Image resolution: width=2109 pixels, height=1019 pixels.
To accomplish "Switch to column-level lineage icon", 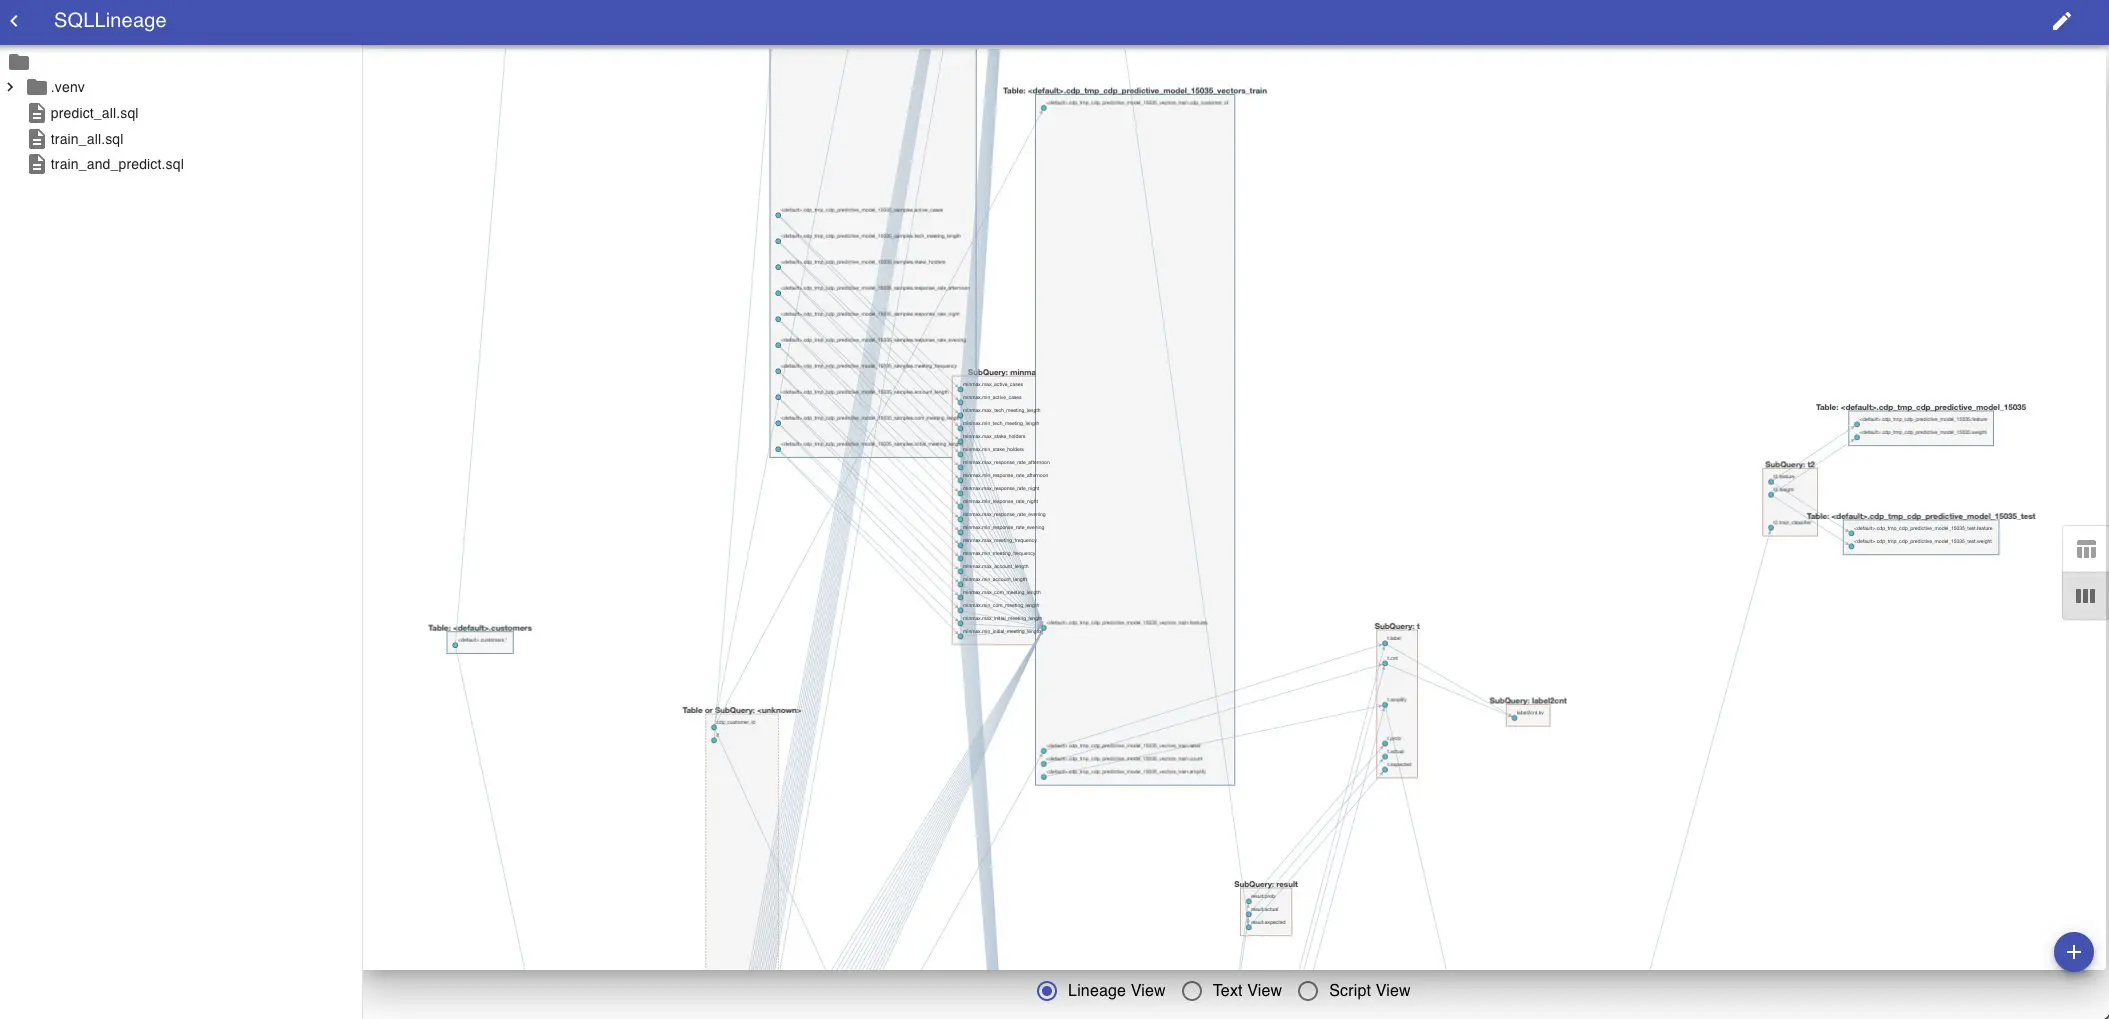I will click(x=2085, y=596).
